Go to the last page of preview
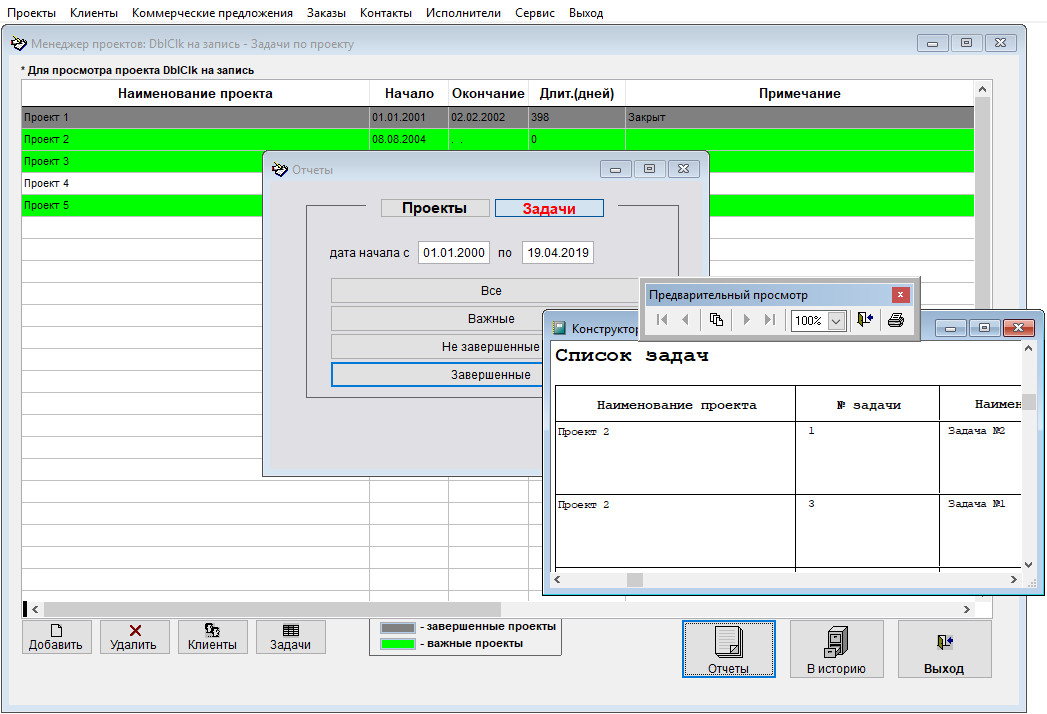This screenshot has height=714, width=1047. click(769, 320)
